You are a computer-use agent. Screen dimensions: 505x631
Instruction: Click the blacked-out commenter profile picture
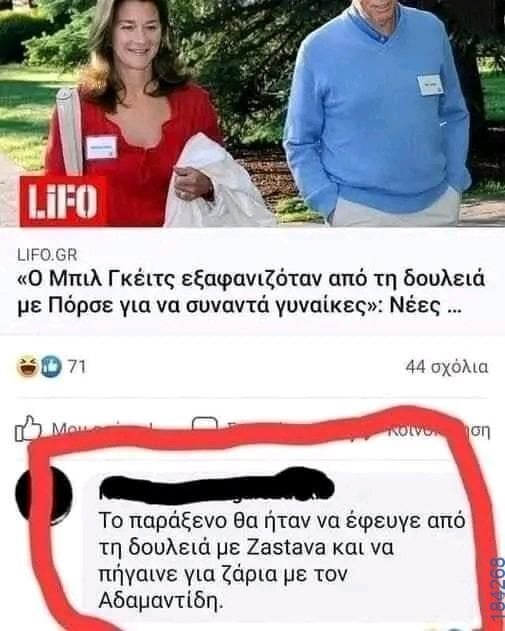click(44, 495)
